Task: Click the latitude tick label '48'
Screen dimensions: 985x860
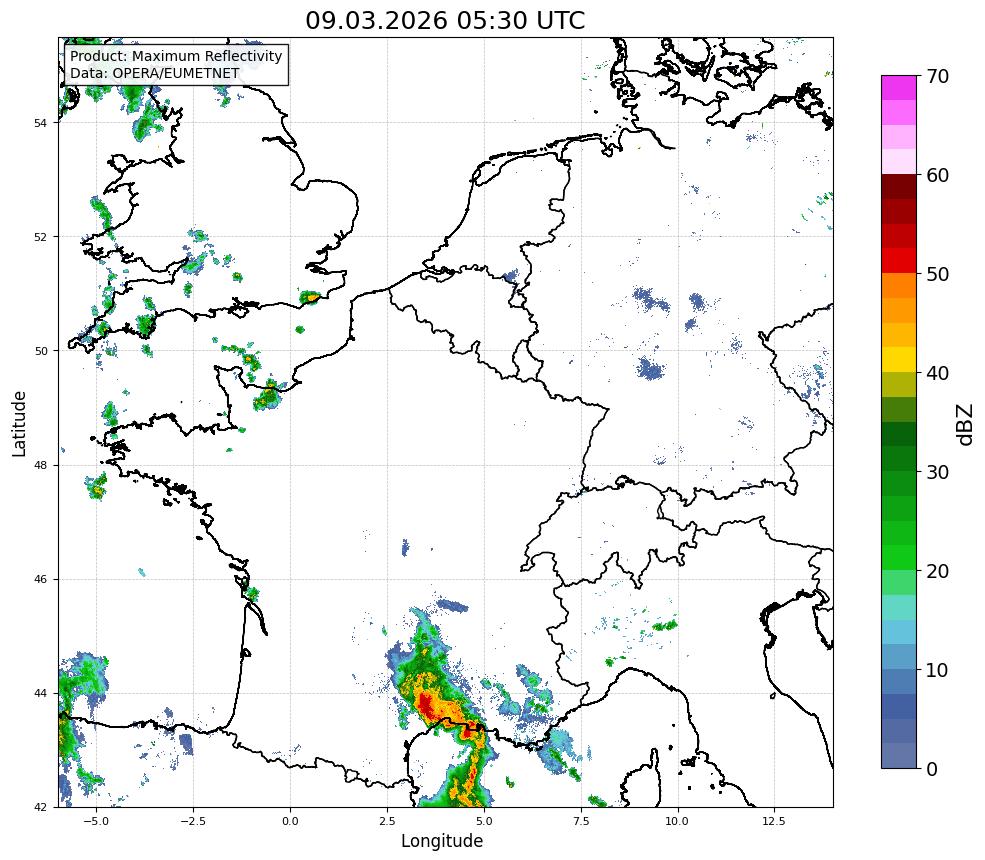Action: click(41, 465)
